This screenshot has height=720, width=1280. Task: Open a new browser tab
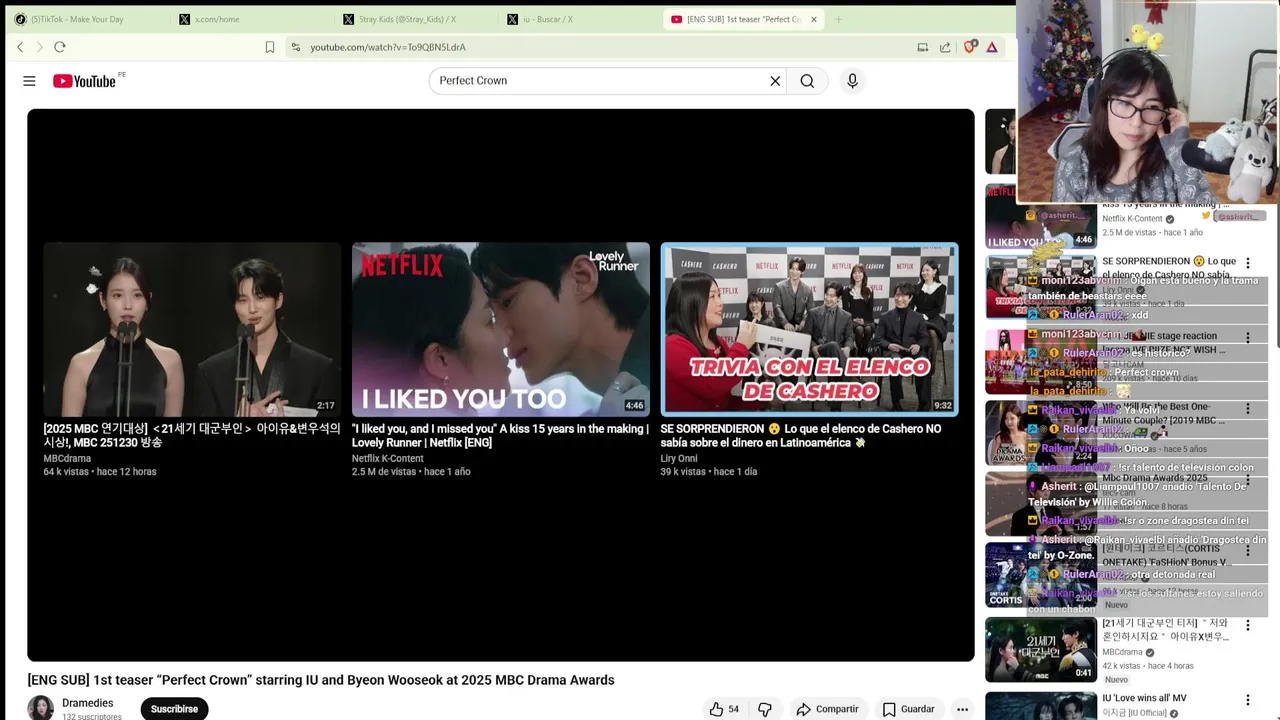pyautogui.click(x=838, y=19)
